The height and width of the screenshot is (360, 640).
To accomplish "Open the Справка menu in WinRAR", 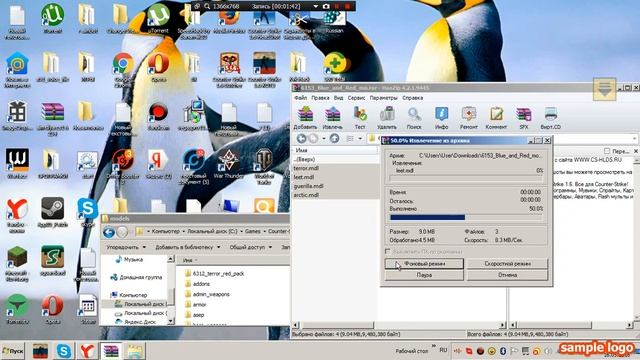I will (x=412, y=98).
